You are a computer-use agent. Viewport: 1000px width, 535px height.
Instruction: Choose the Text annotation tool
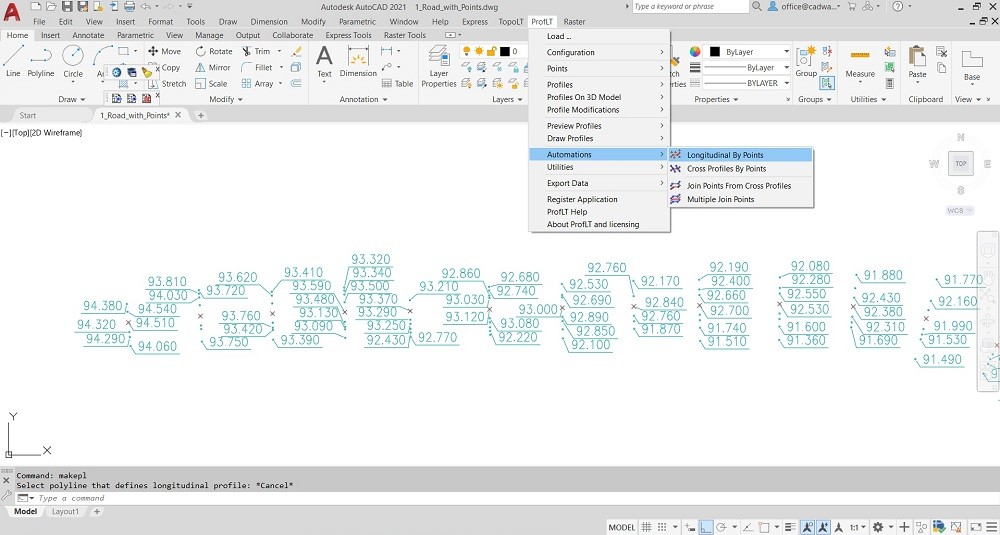click(x=324, y=62)
